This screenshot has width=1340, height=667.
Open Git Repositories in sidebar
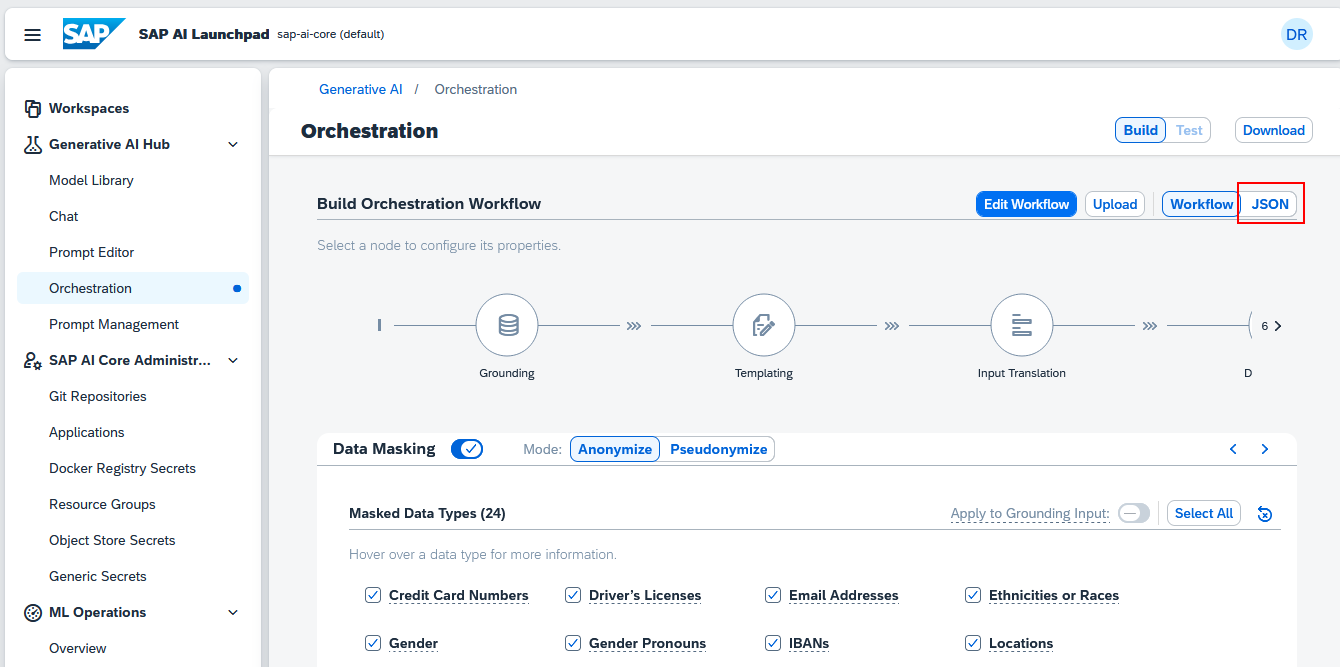pos(133,396)
